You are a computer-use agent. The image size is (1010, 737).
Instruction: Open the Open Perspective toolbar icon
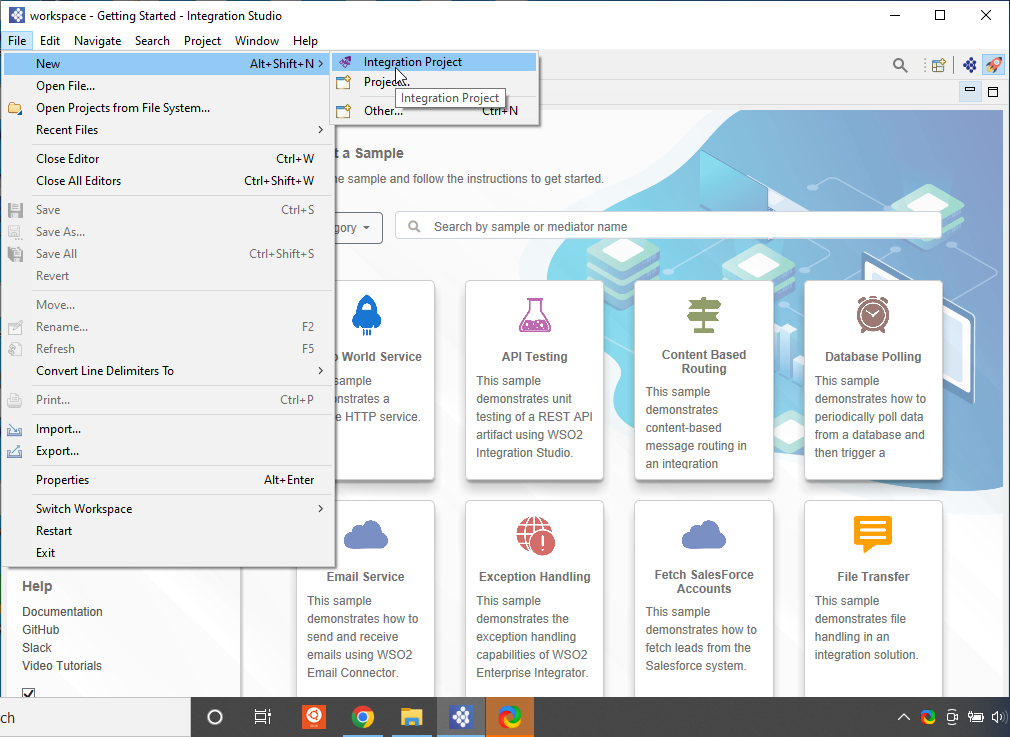pyautogui.click(x=939, y=65)
